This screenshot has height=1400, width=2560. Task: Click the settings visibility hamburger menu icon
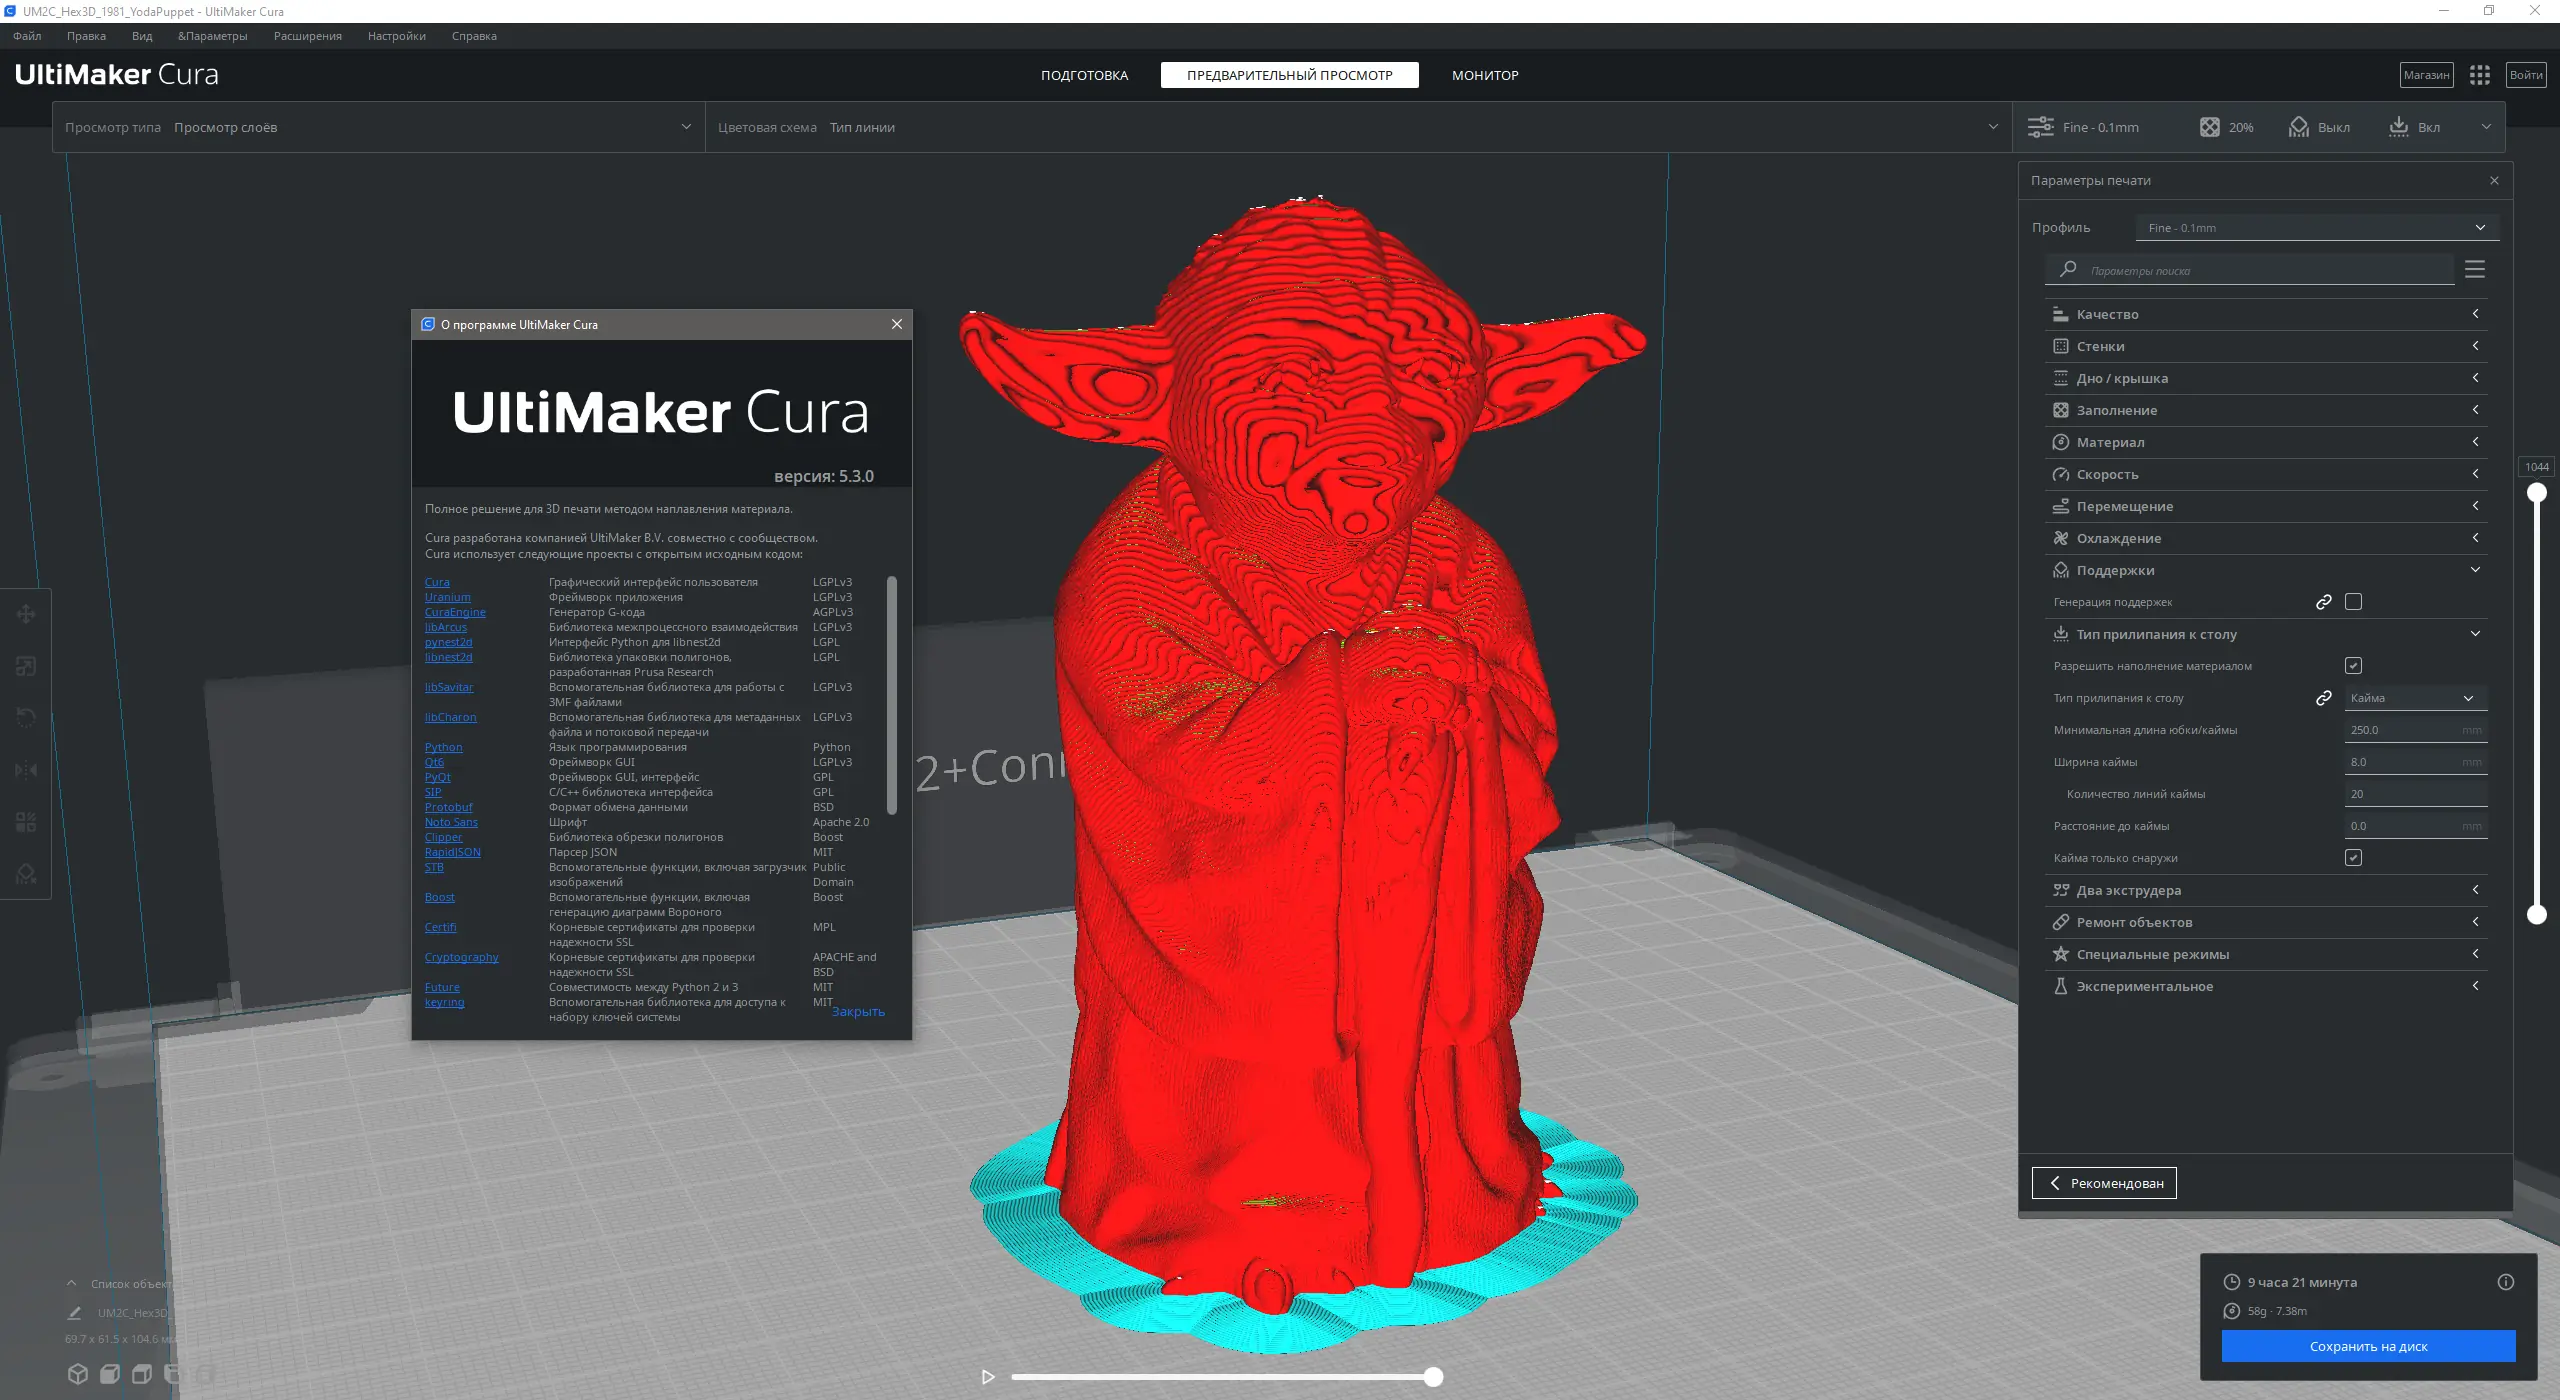(x=2475, y=269)
